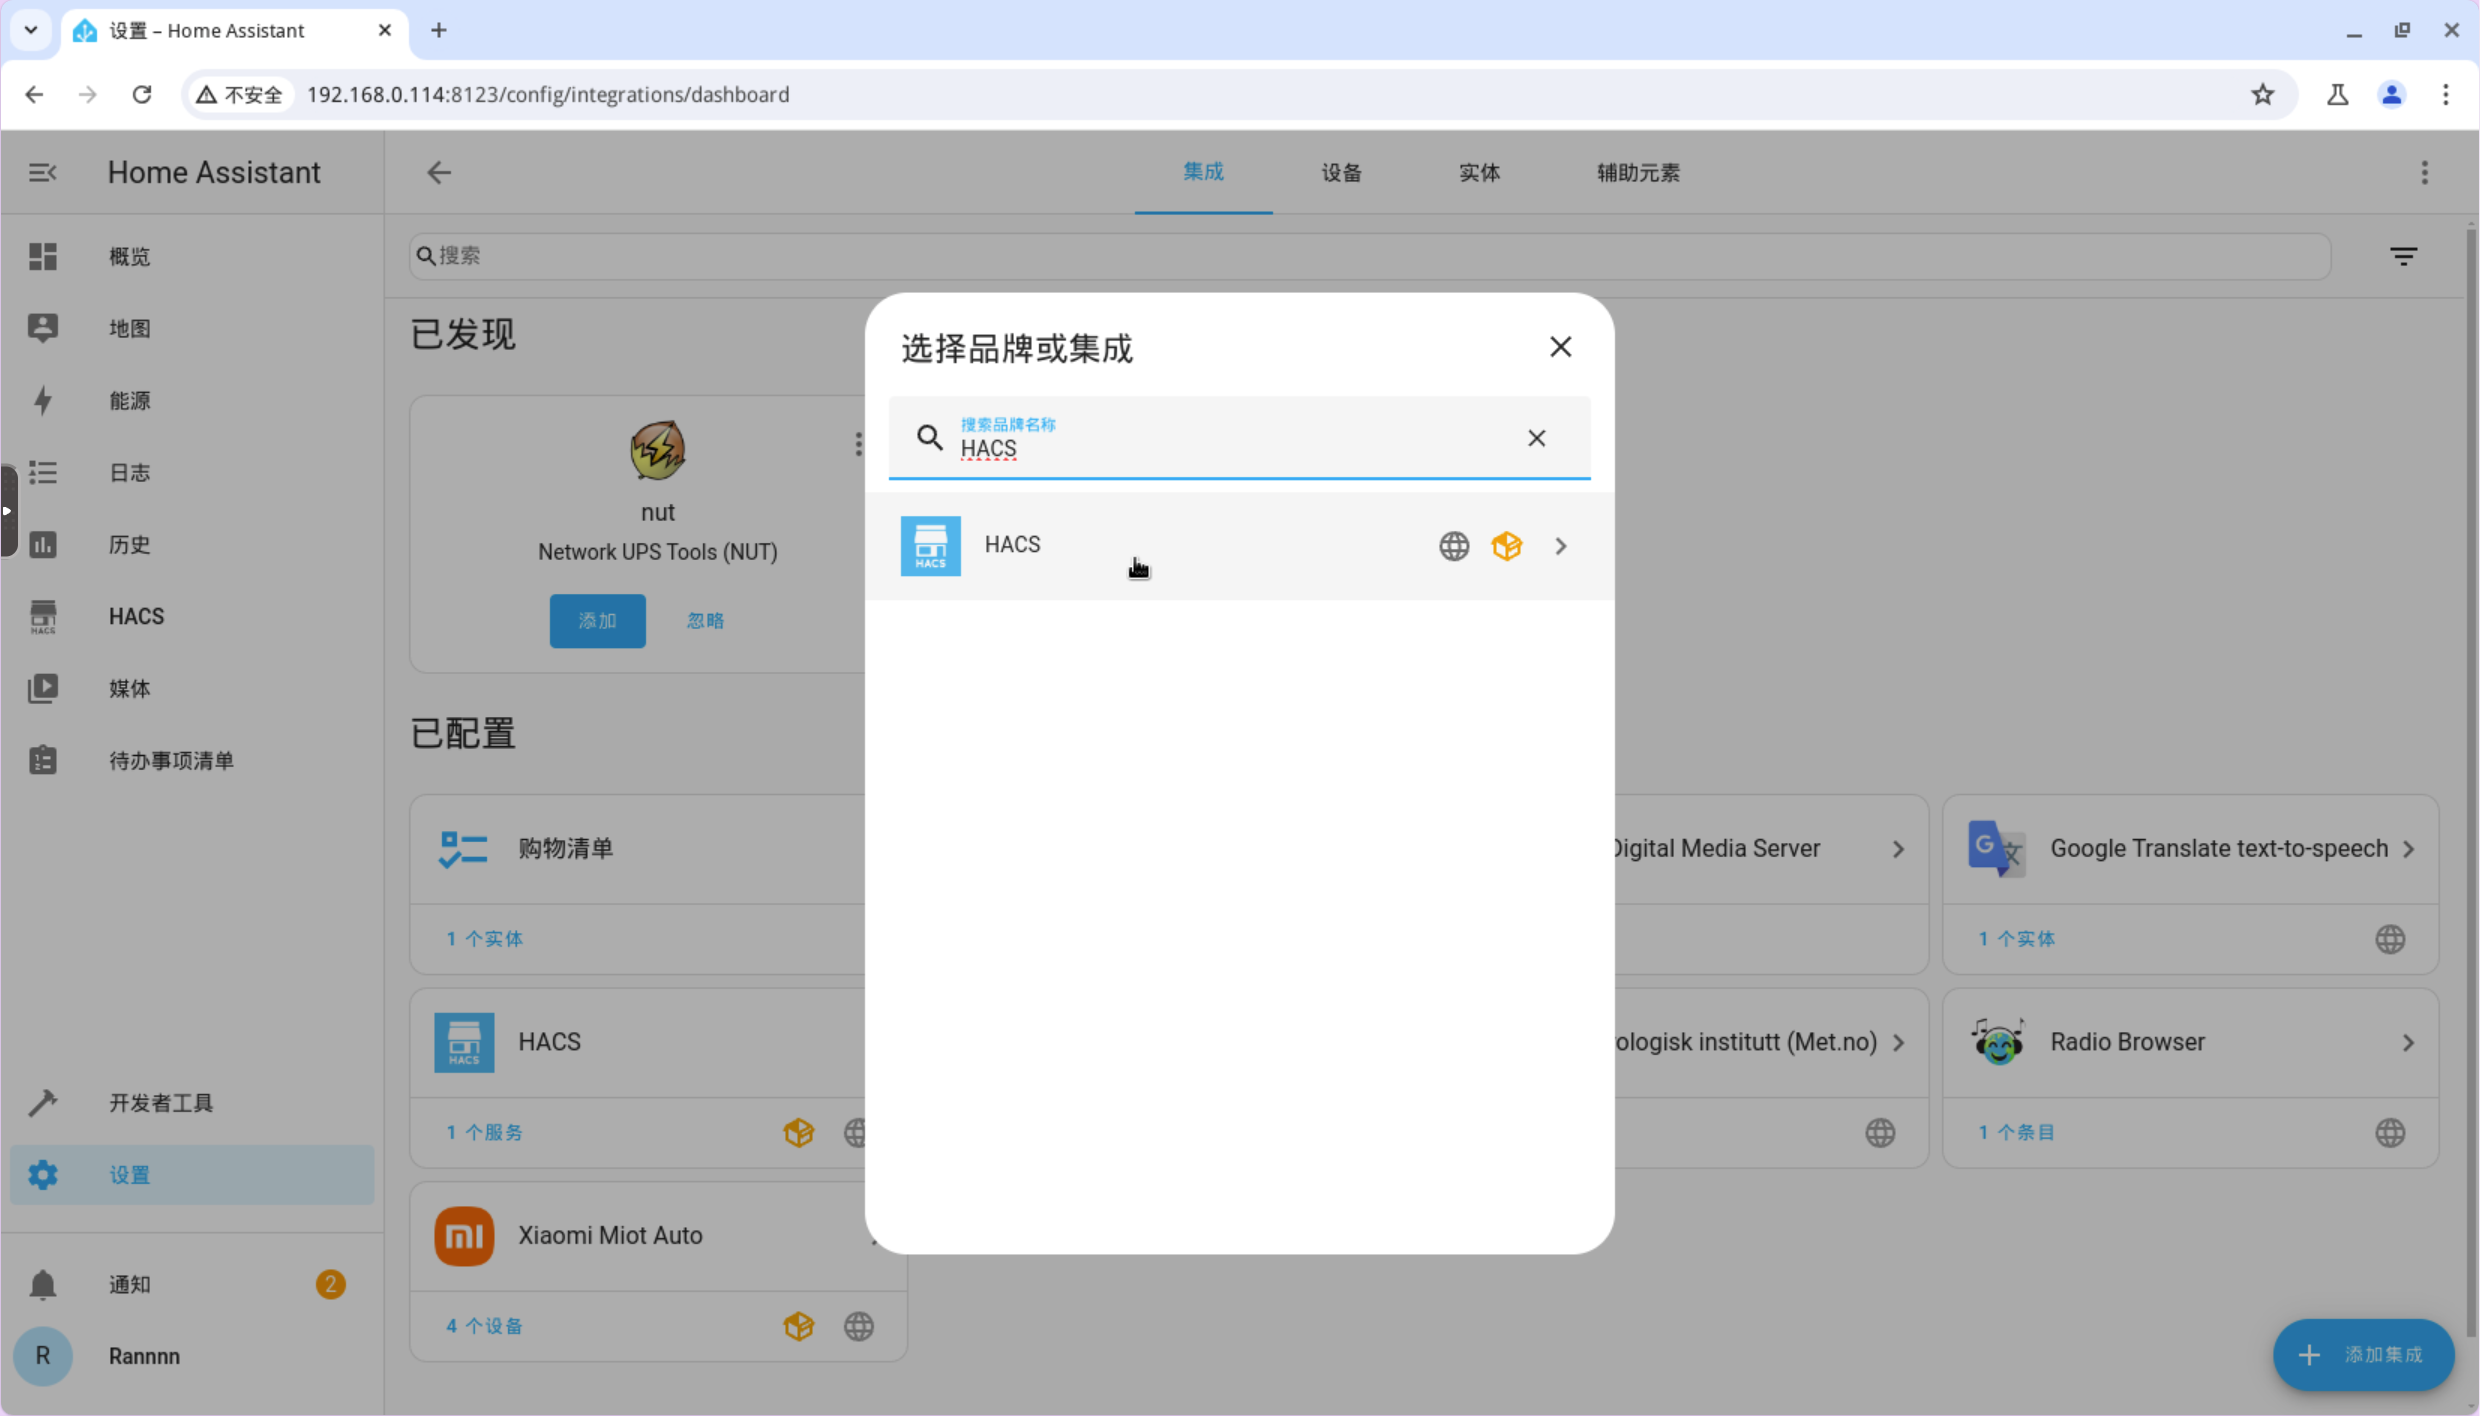Collapse the sidebar with the menu icon
This screenshot has width=2480, height=1416.
[x=42, y=172]
